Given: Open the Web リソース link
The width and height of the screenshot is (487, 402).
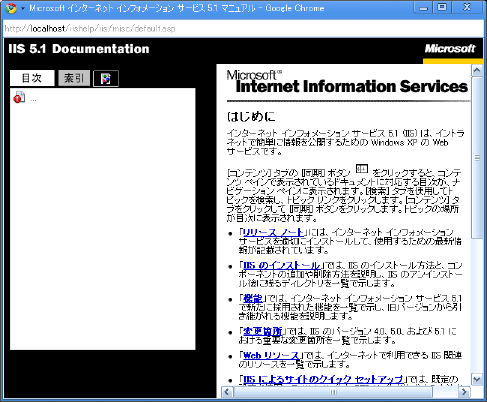Looking at the screenshot, I should (271, 355).
